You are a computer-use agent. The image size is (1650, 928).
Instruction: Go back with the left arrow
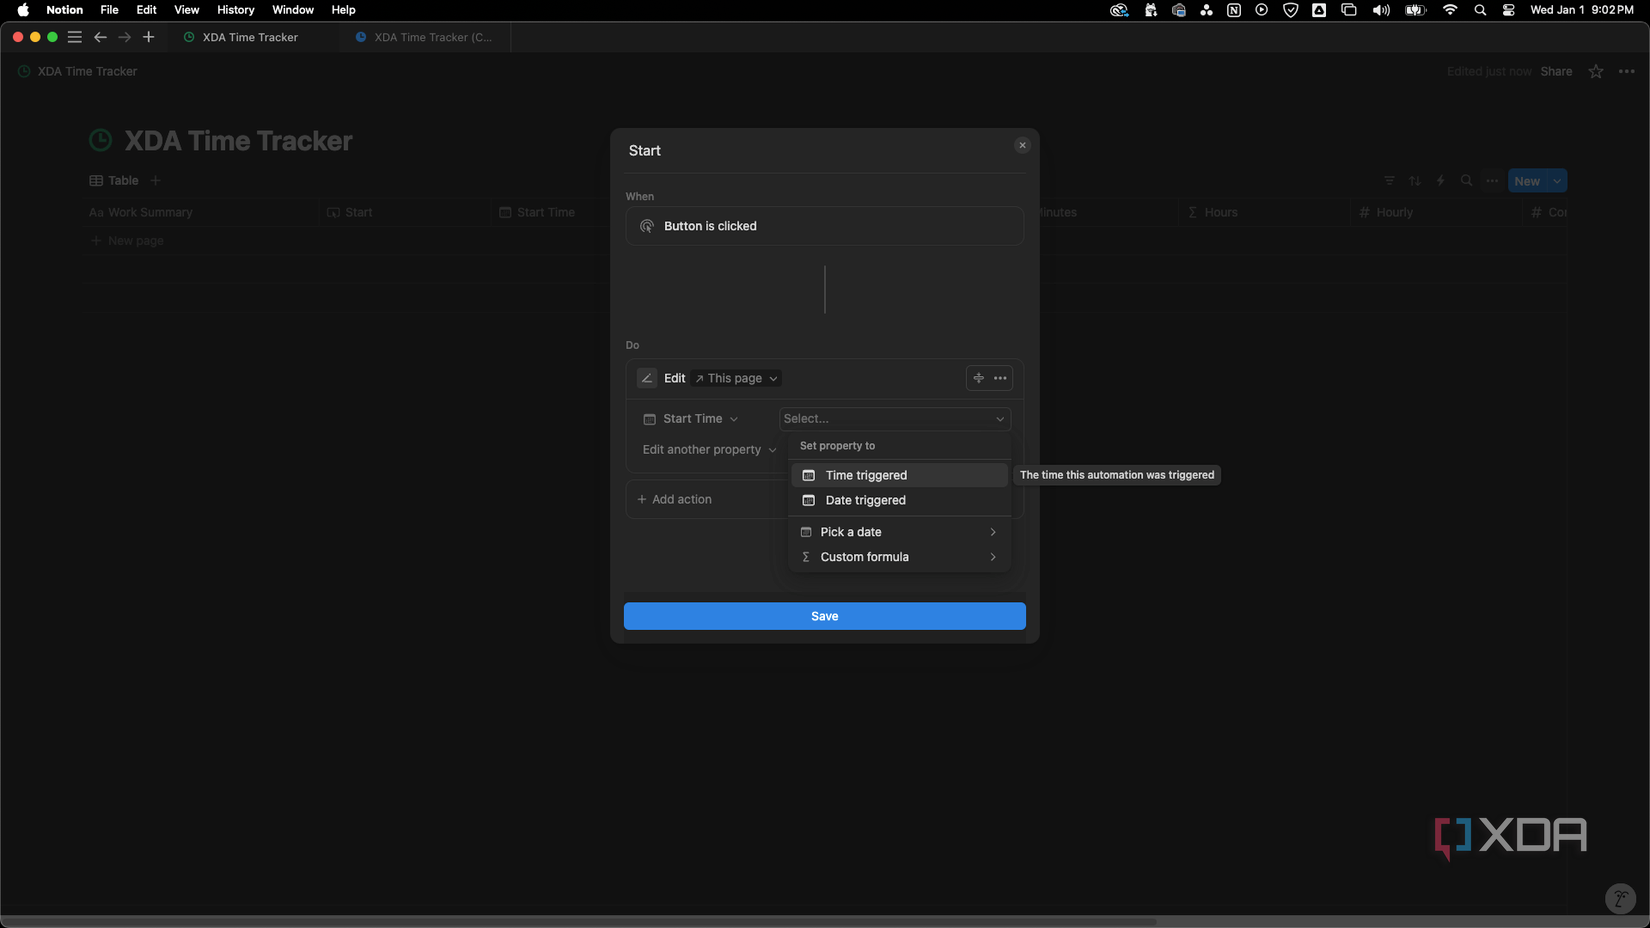(100, 37)
